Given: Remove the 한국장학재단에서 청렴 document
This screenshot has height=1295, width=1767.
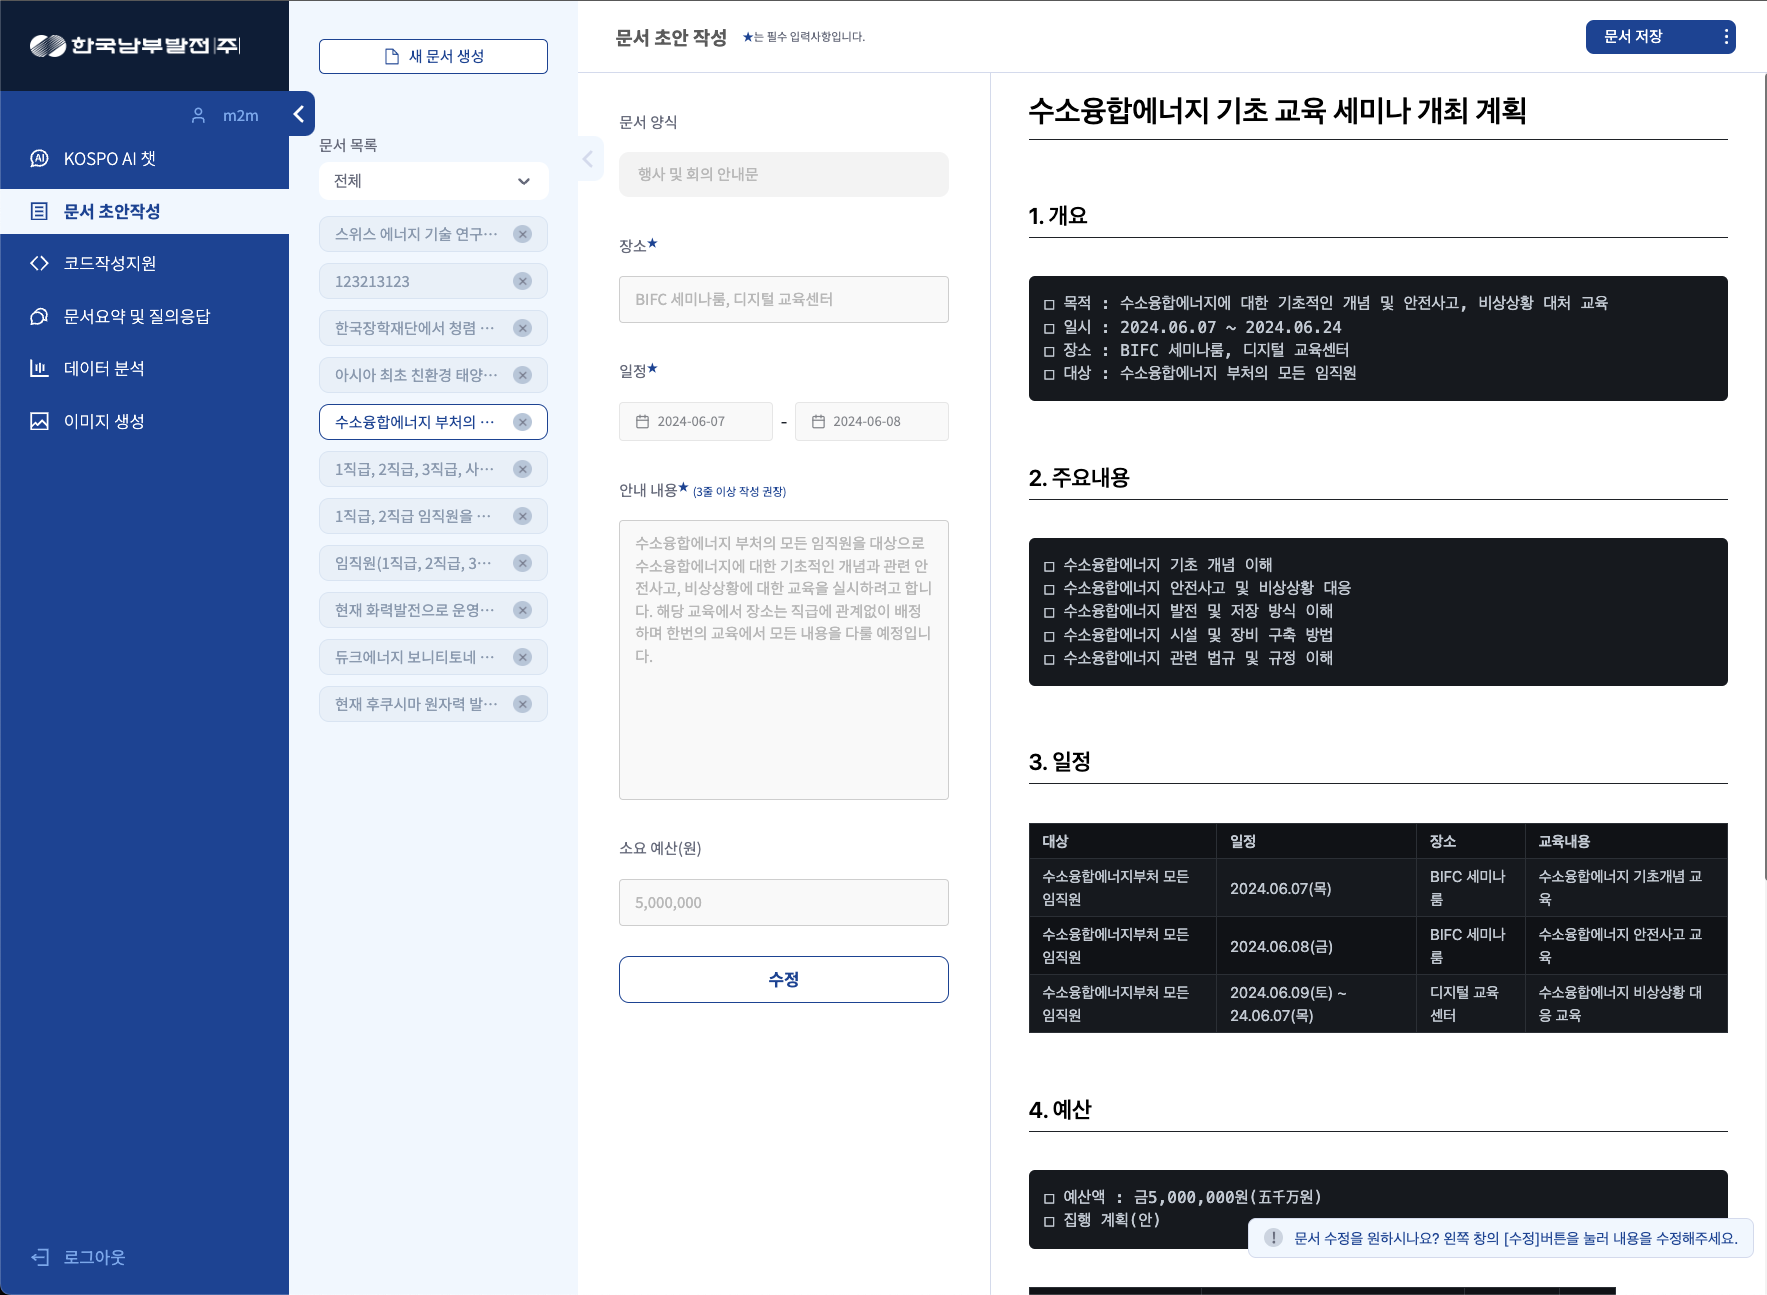Looking at the screenshot, I should 522,328.
